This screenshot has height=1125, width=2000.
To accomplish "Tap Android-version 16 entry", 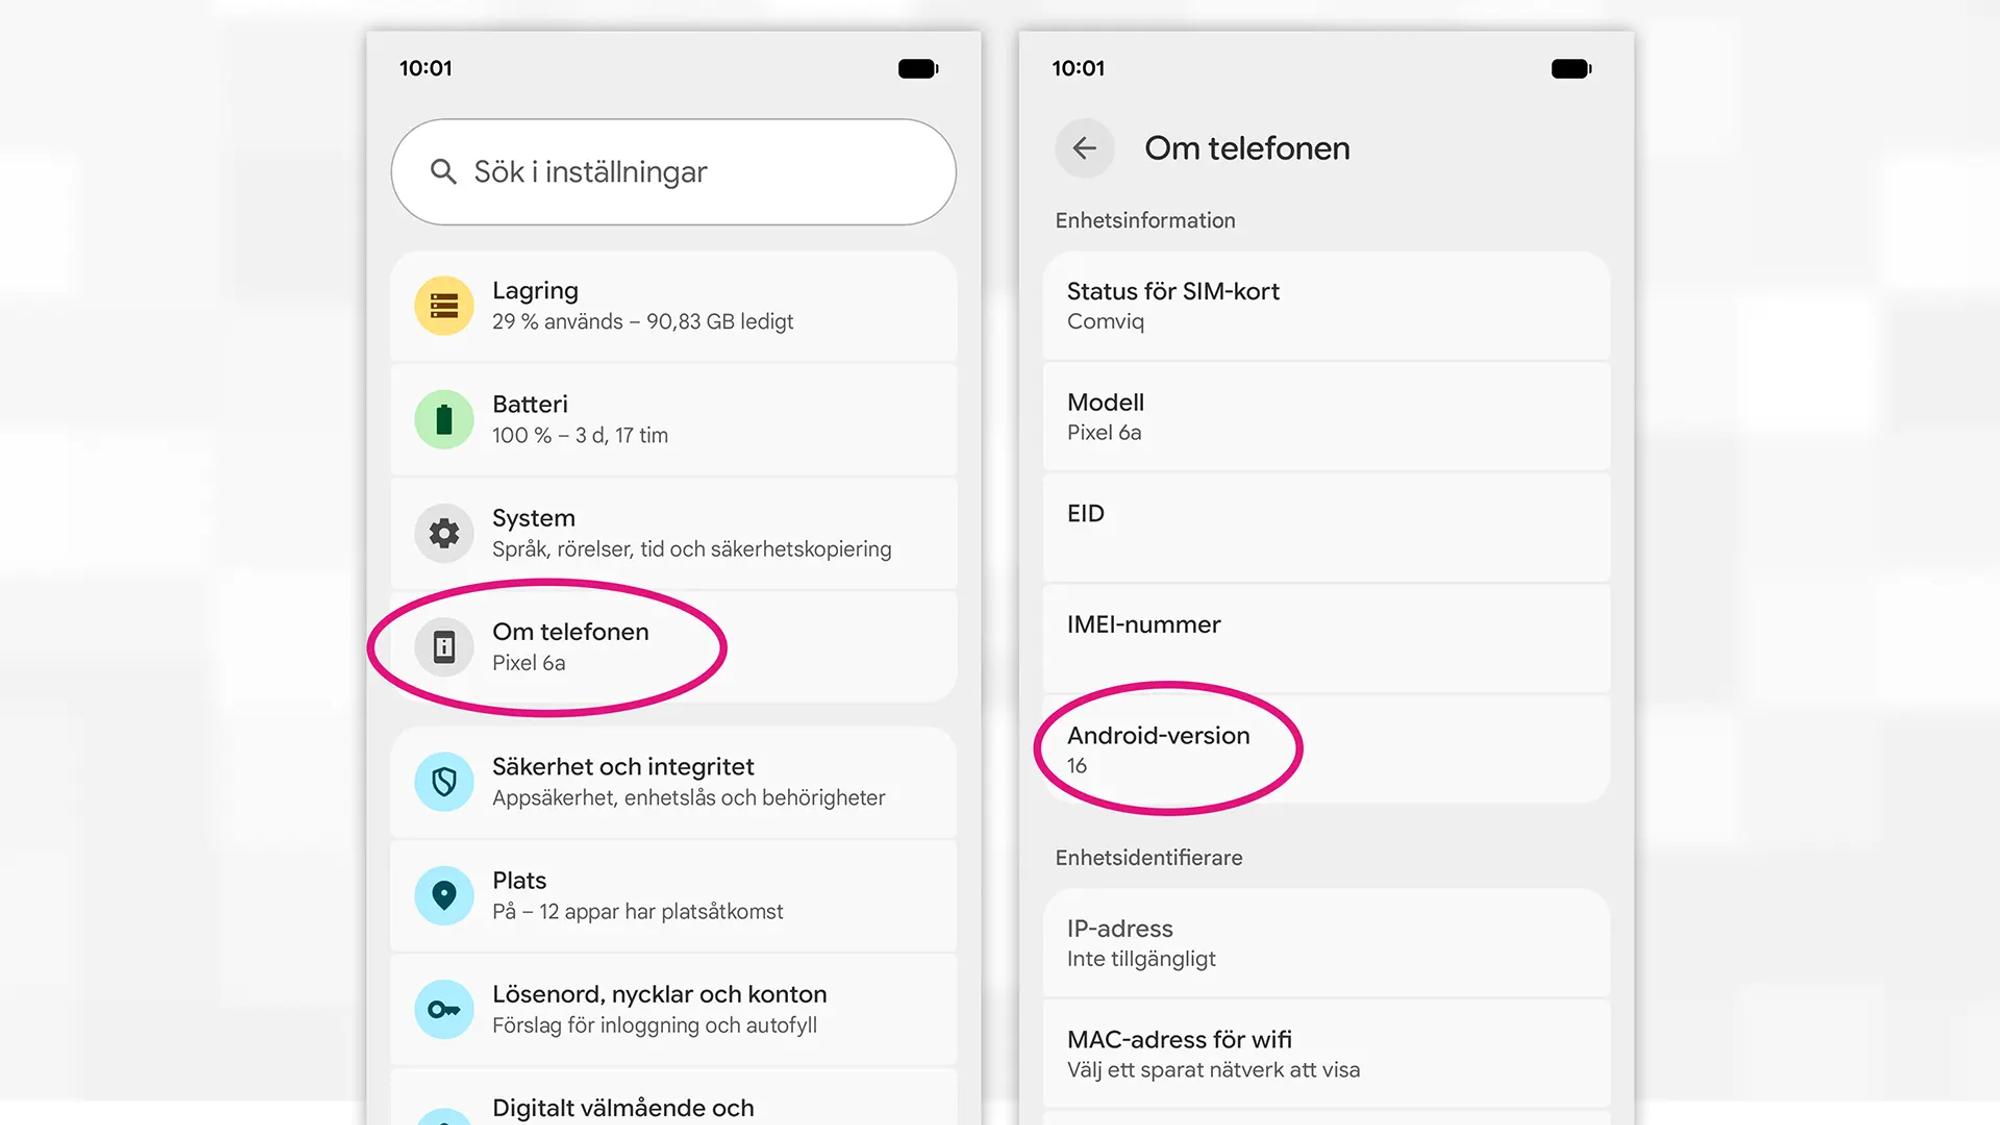I will tap(1326, 750).
